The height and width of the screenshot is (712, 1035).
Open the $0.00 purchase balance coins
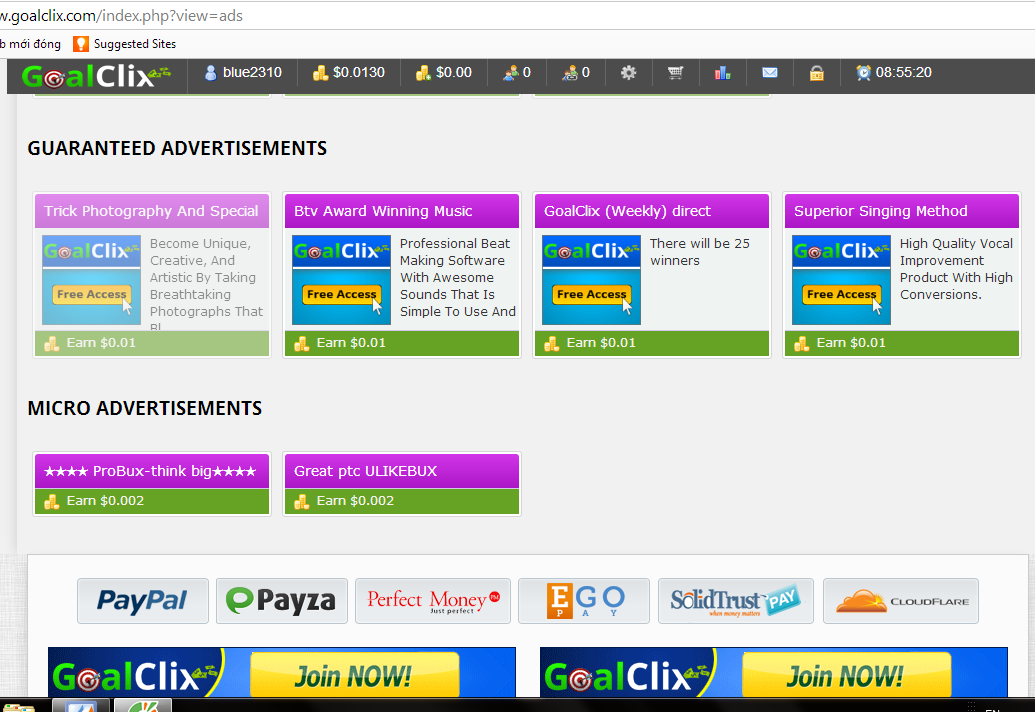point(423,73)
